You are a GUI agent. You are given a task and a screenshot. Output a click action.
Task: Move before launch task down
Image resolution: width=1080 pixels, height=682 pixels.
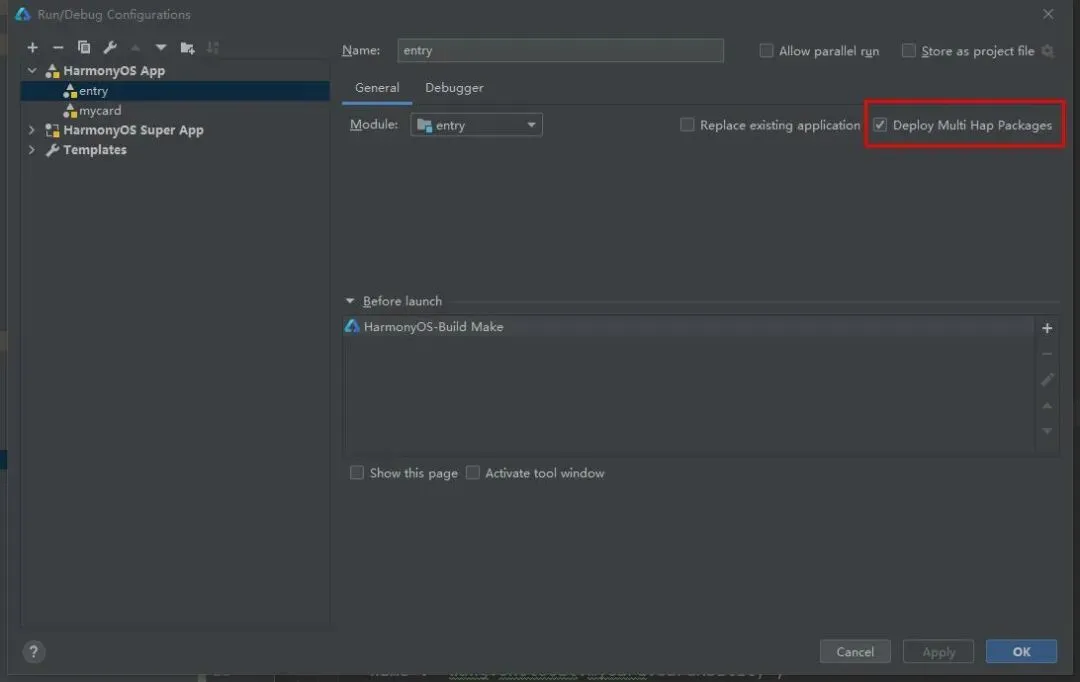pos(1047,431)
